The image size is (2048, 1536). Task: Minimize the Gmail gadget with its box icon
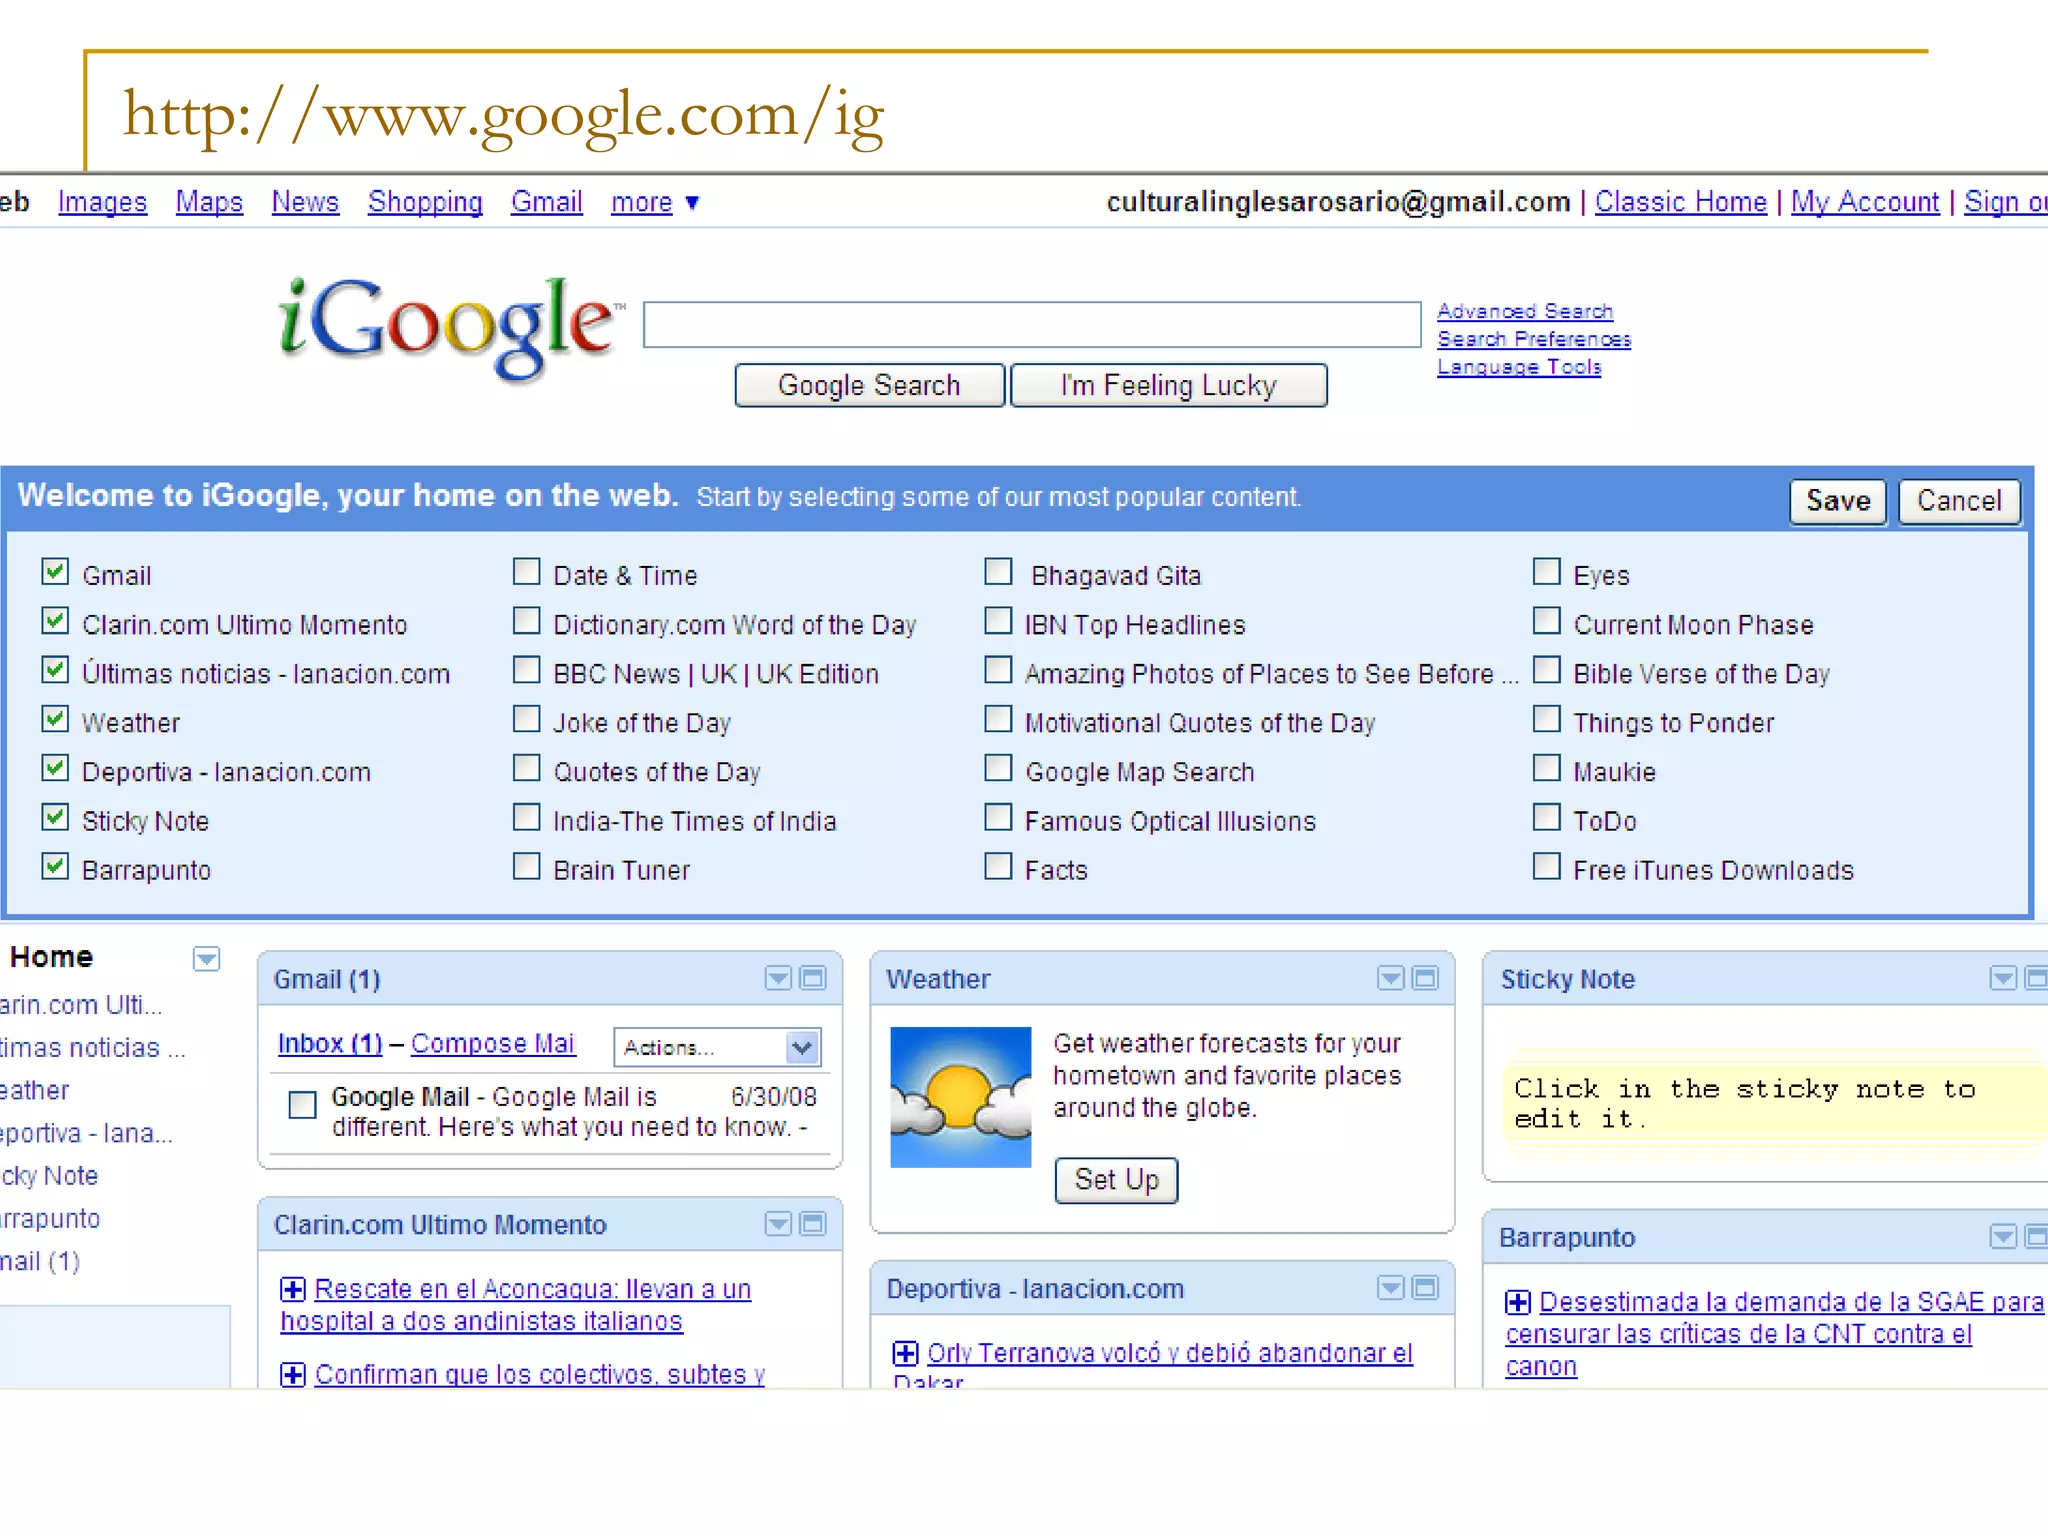814,978
